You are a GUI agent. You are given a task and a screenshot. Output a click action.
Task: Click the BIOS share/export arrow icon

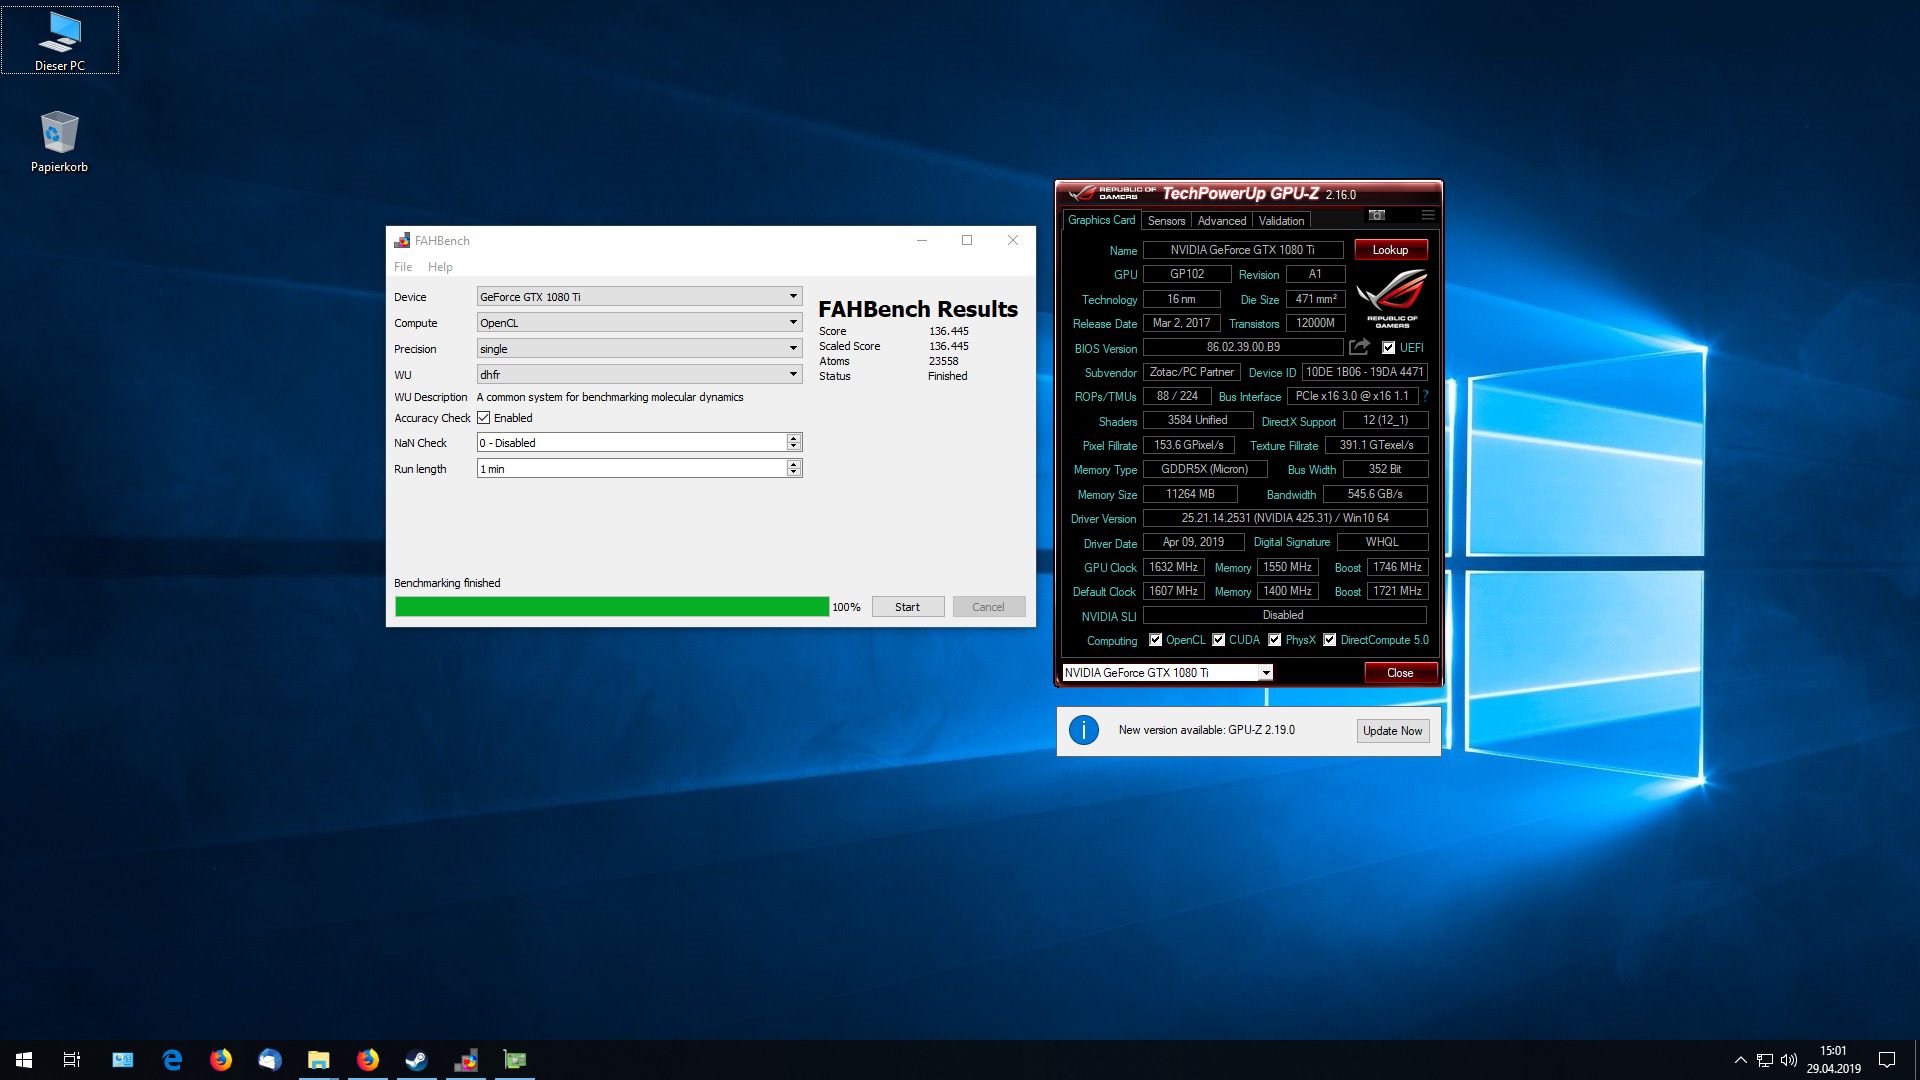click(x=1359, y=347)
